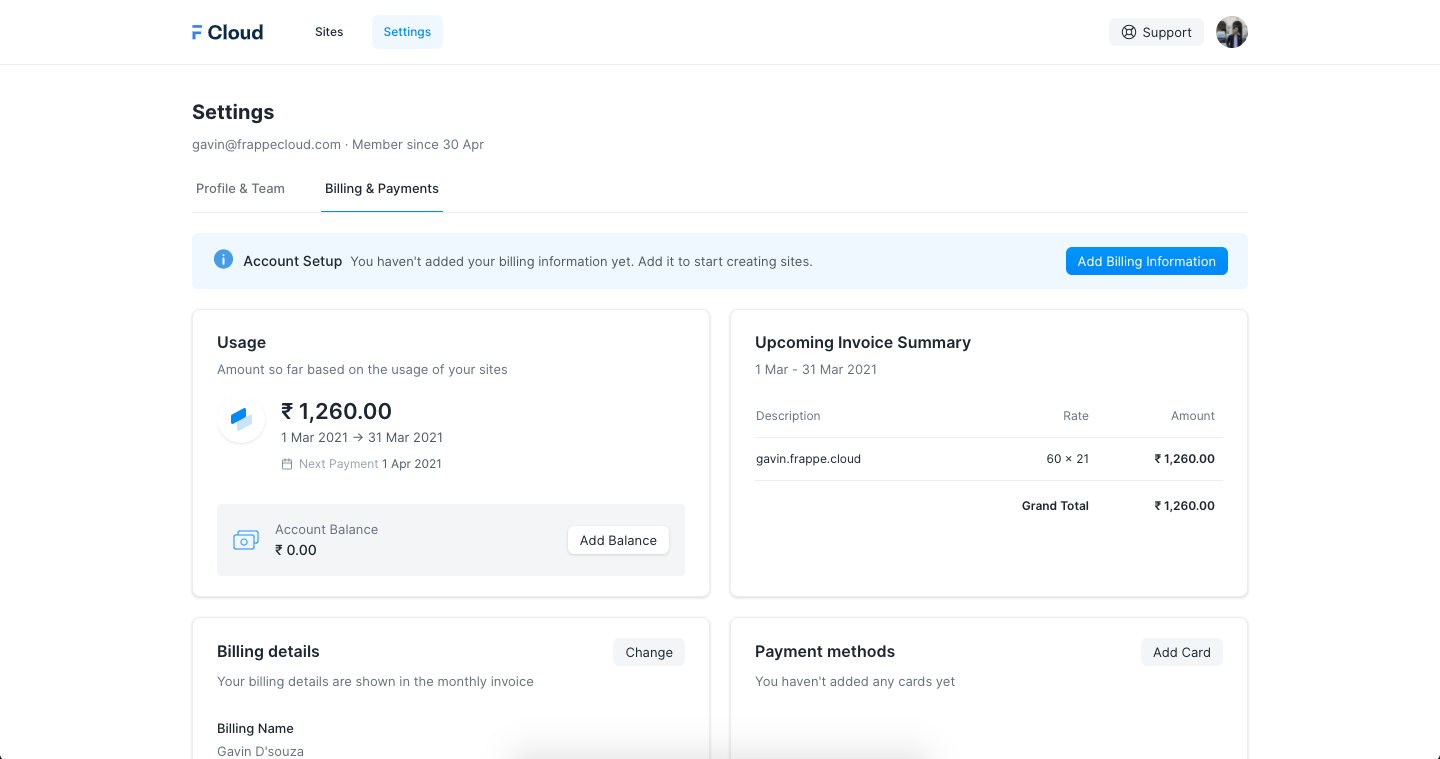This screenshot has height=759, width=1440.
Task: Click the account balance cash icon
Action: 245,540
